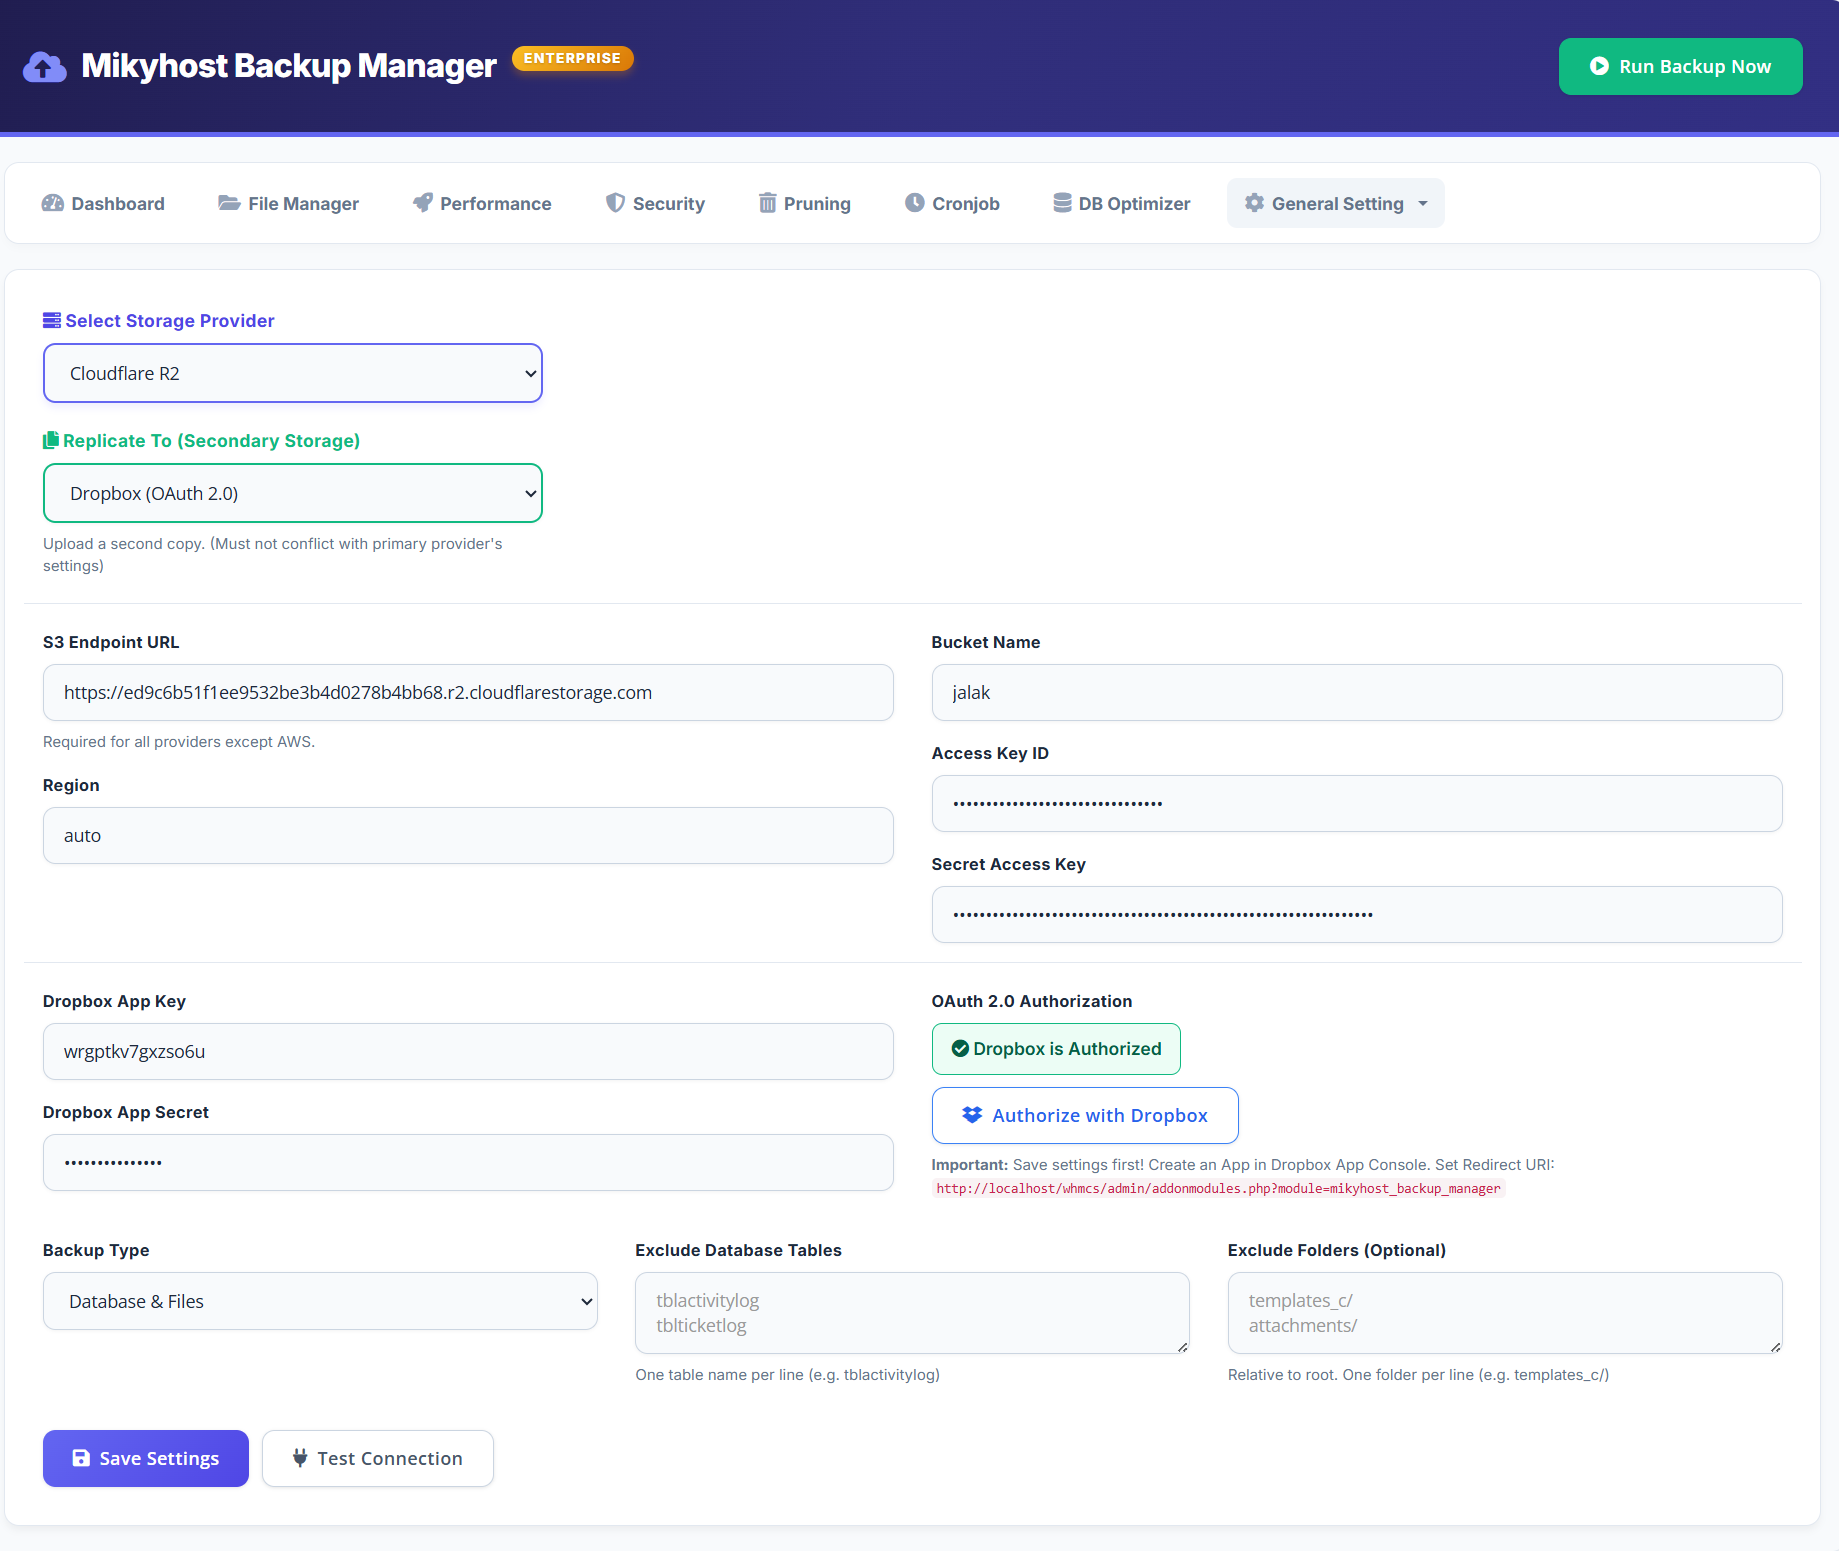This screenshot has height=1551, width=1839.
Task: Click the ENTERPRISE badge
Action: (572, 58)
